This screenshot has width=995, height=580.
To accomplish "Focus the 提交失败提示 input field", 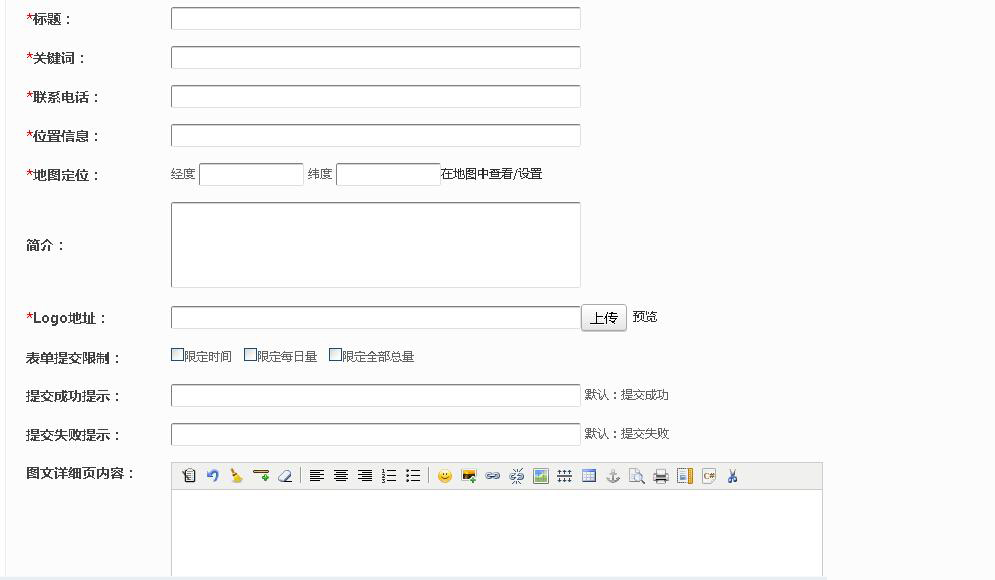I will pos(376,434).
